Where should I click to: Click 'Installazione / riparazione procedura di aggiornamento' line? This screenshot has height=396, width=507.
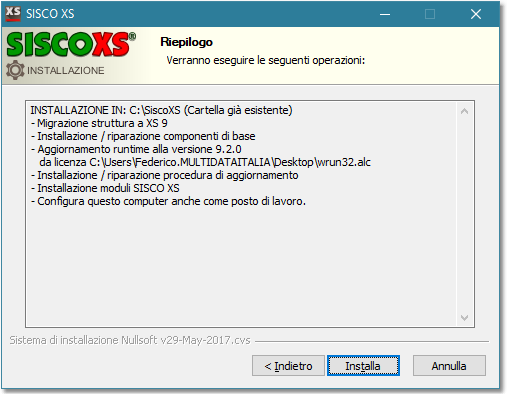pos(165,175)
